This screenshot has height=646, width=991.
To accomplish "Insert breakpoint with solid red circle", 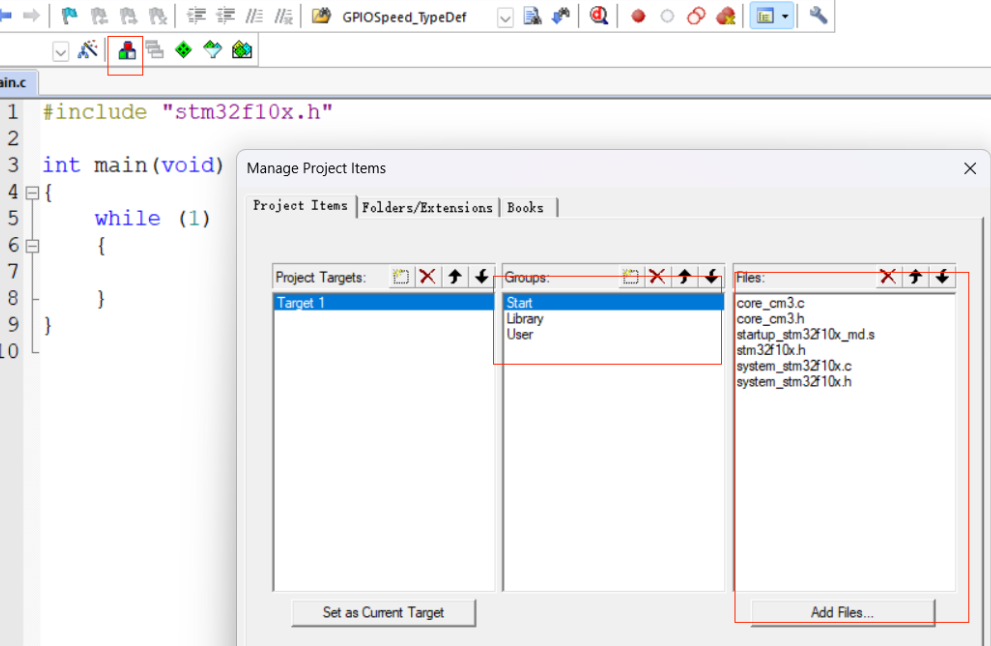I will point(638,16).
